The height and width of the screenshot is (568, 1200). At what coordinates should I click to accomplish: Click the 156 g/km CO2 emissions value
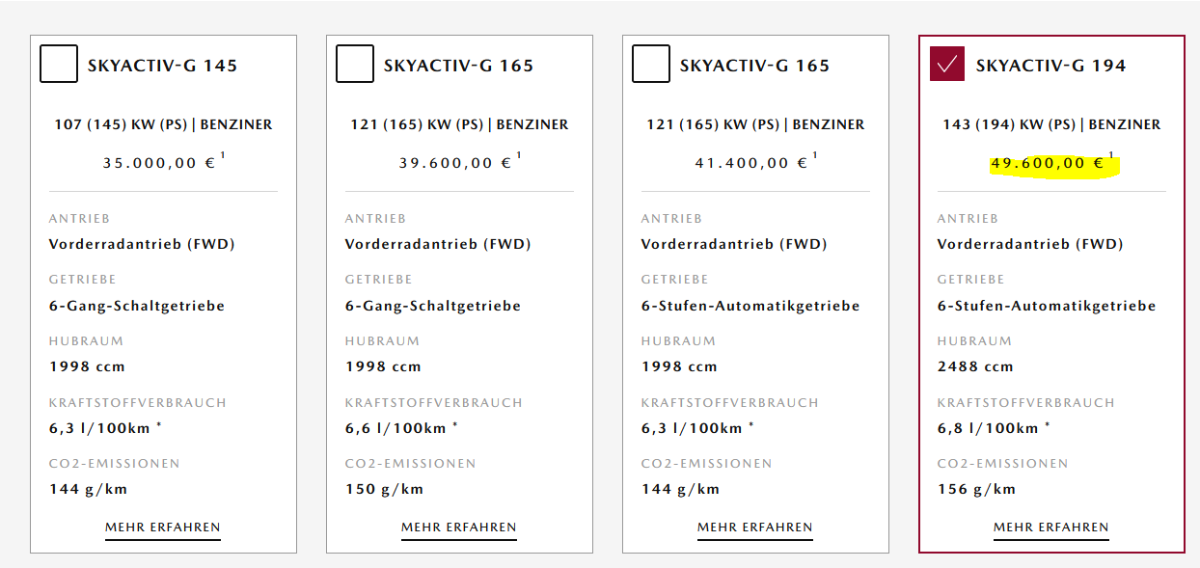click(976, 489)
